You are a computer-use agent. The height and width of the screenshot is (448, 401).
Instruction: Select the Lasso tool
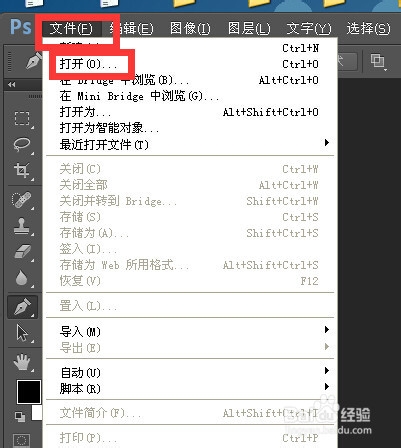(22, 144)
